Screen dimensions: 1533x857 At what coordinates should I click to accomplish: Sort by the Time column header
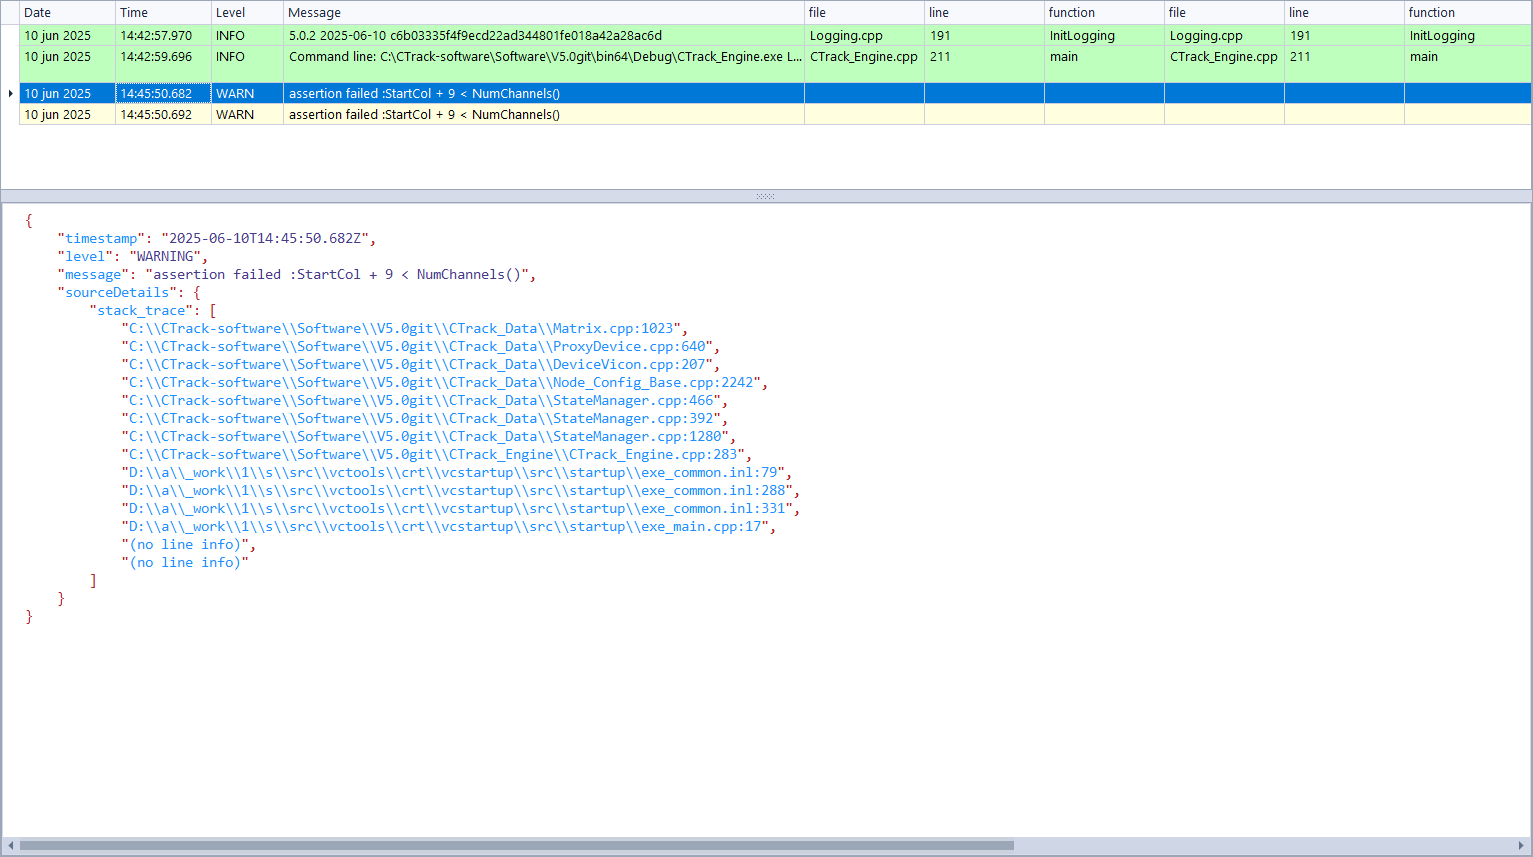point(162,13)
